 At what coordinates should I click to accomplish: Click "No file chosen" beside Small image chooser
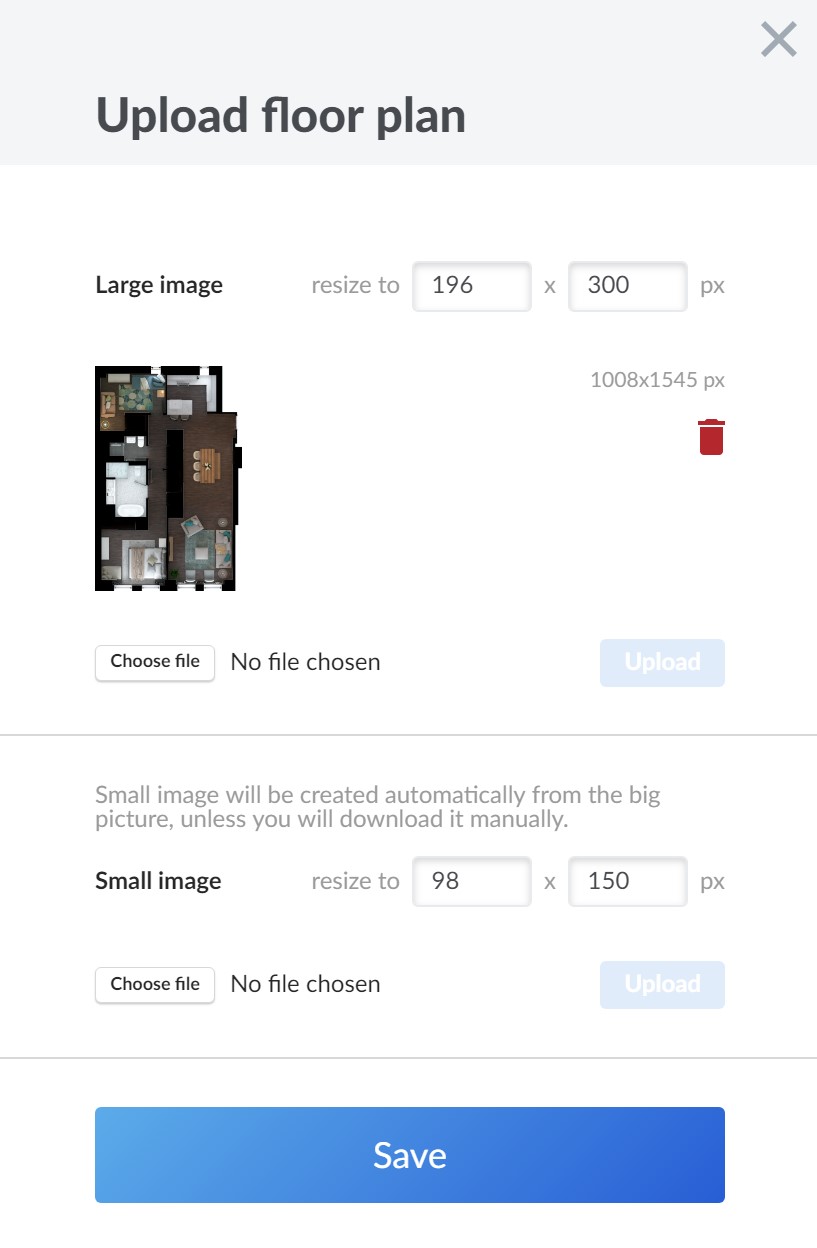click(305, 984)
